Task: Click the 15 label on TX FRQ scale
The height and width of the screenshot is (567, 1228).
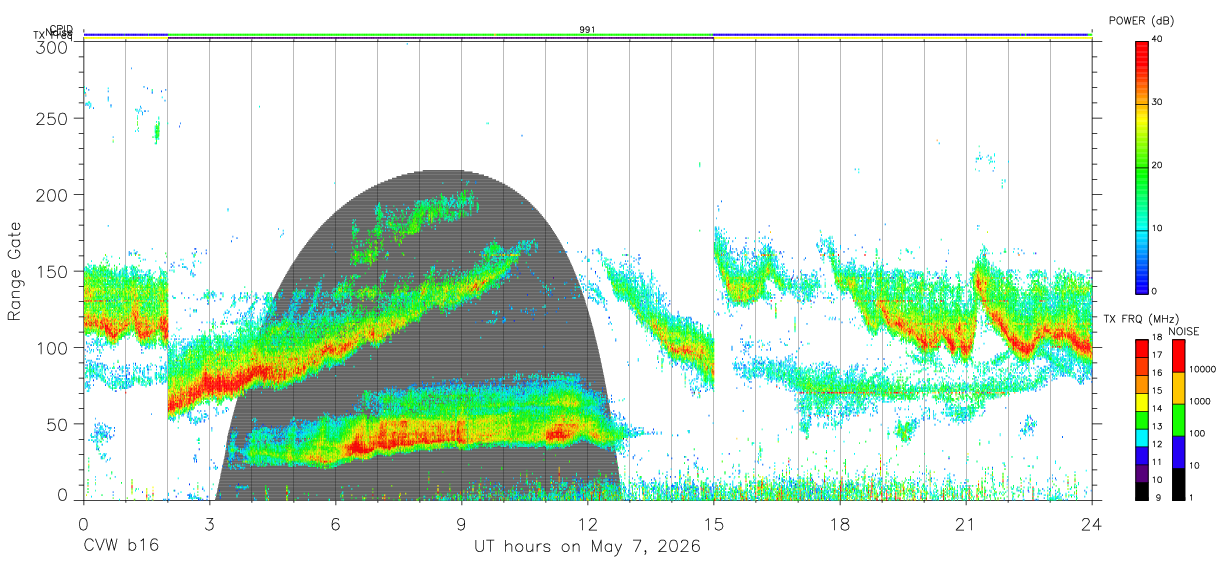Action: (1157, 390)
